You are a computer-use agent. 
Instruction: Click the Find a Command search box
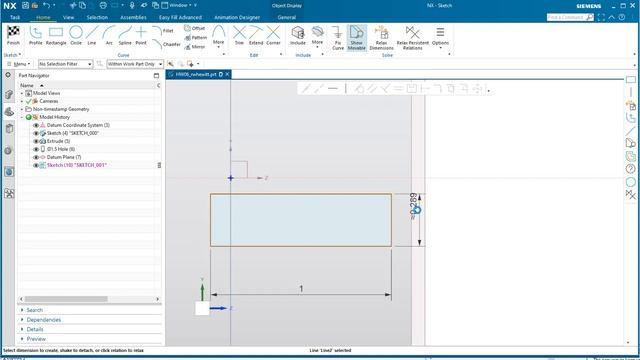[570, 17]
